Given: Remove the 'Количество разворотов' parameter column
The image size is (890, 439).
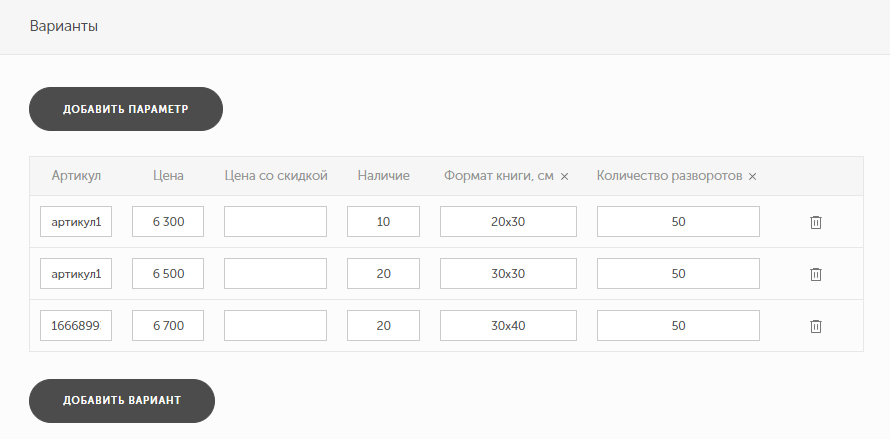Looking at the screenshot, I should tap(752, 177).
